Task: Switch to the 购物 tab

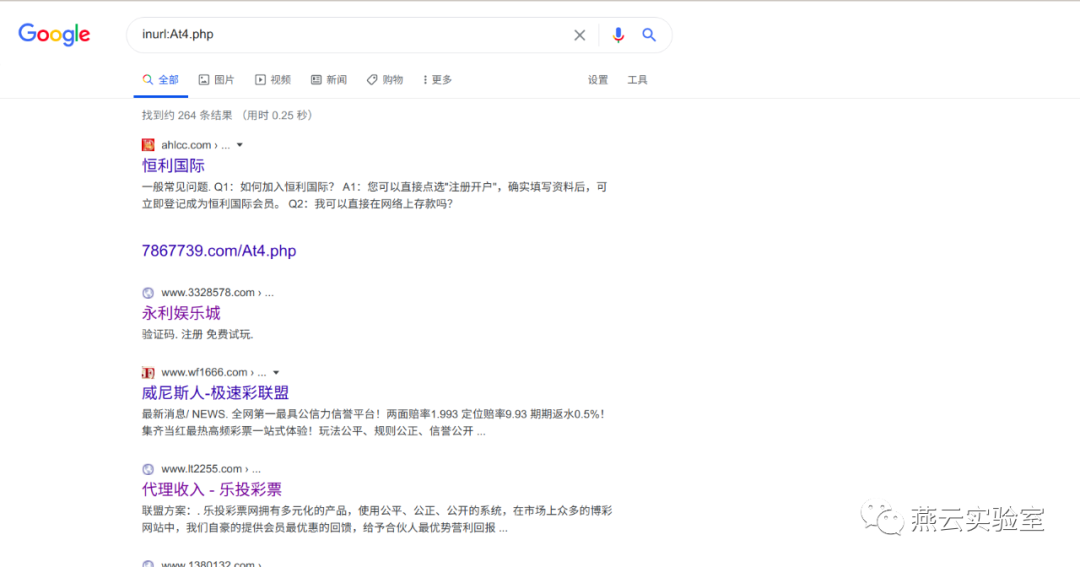Action: tap(384, 80)
